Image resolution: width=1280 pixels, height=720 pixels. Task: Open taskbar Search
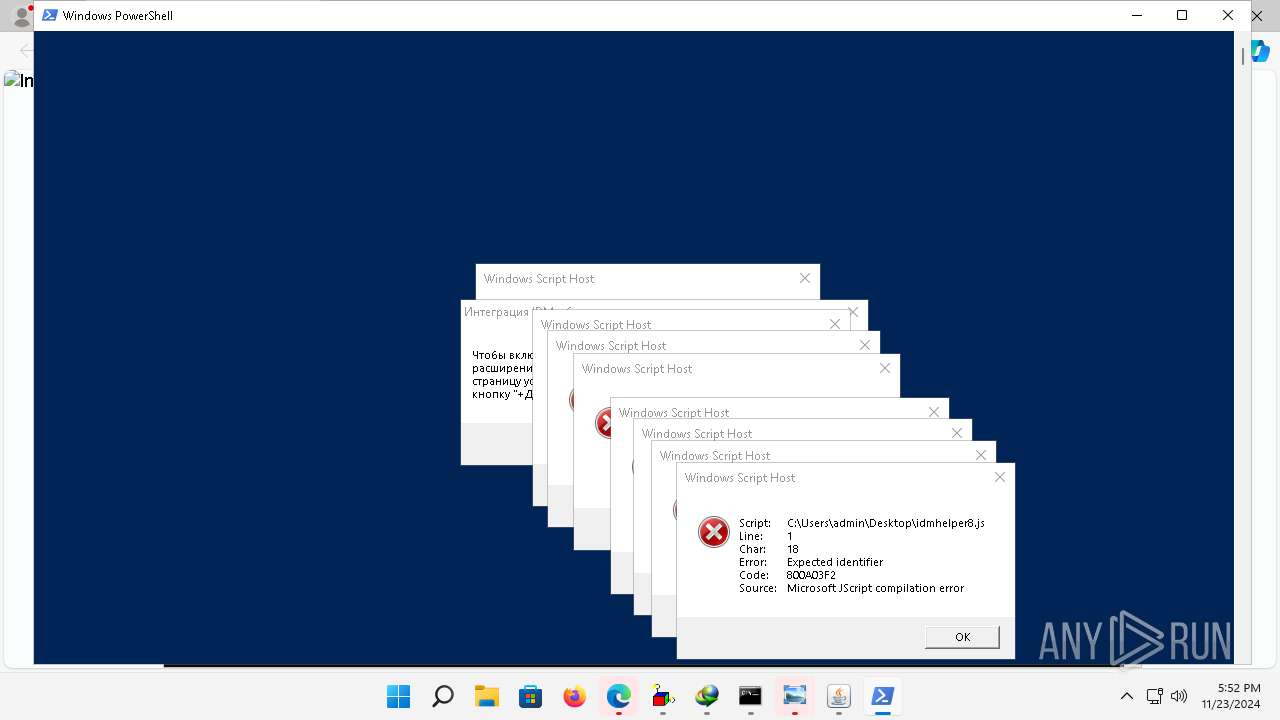coord(442,696)
